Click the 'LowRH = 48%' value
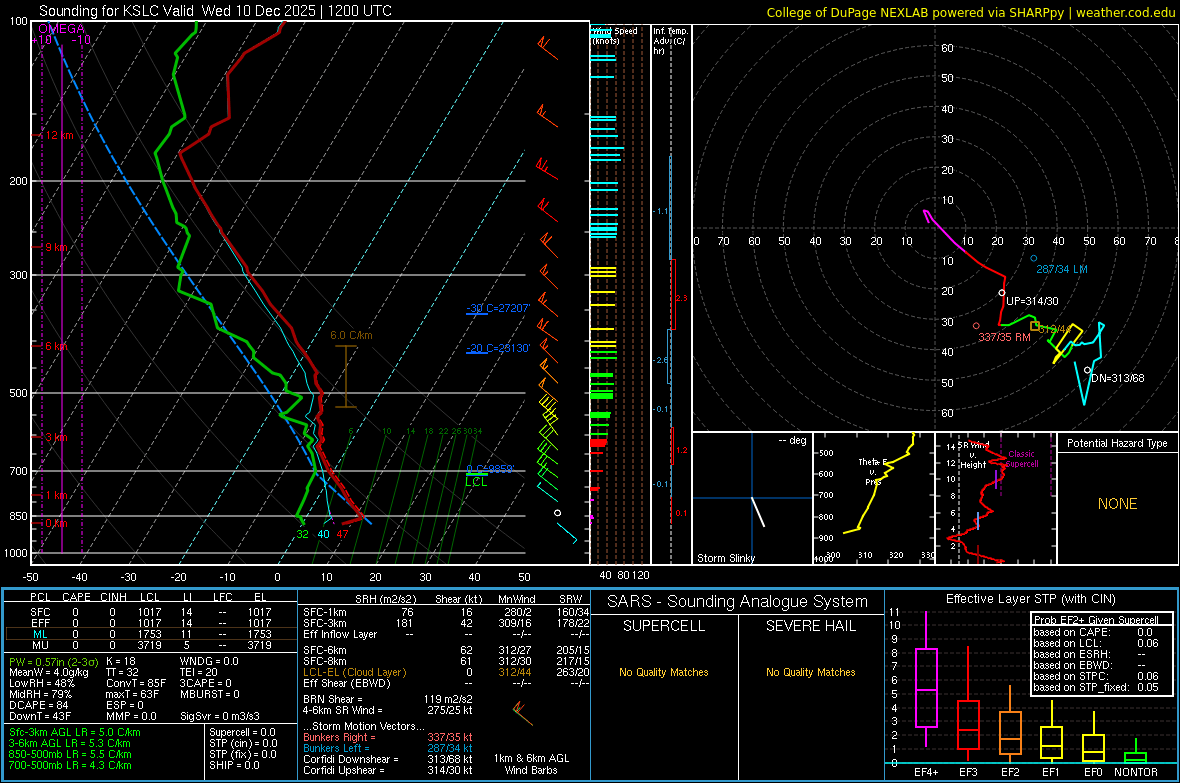1180x783 pixels. pos(42,683)
